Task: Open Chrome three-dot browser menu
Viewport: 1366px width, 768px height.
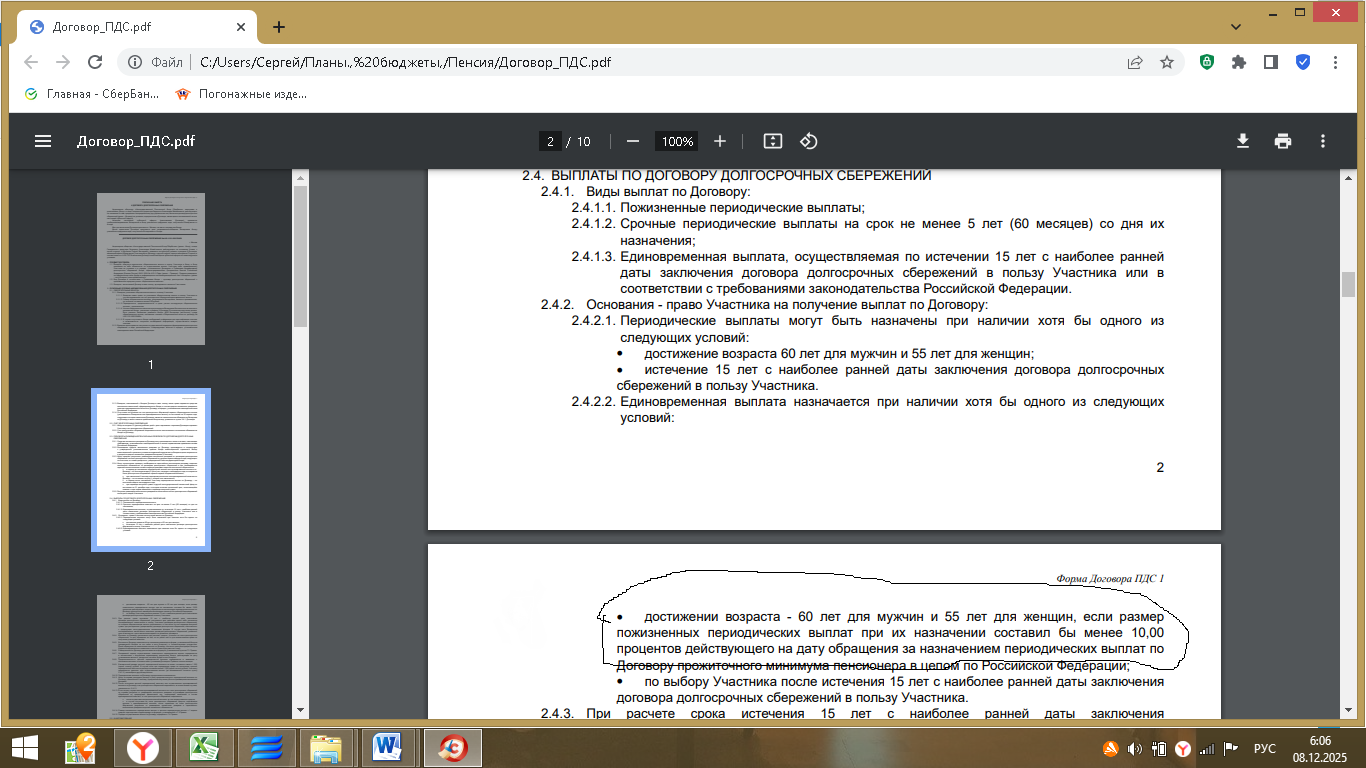Action: [x=1335, y=62]
